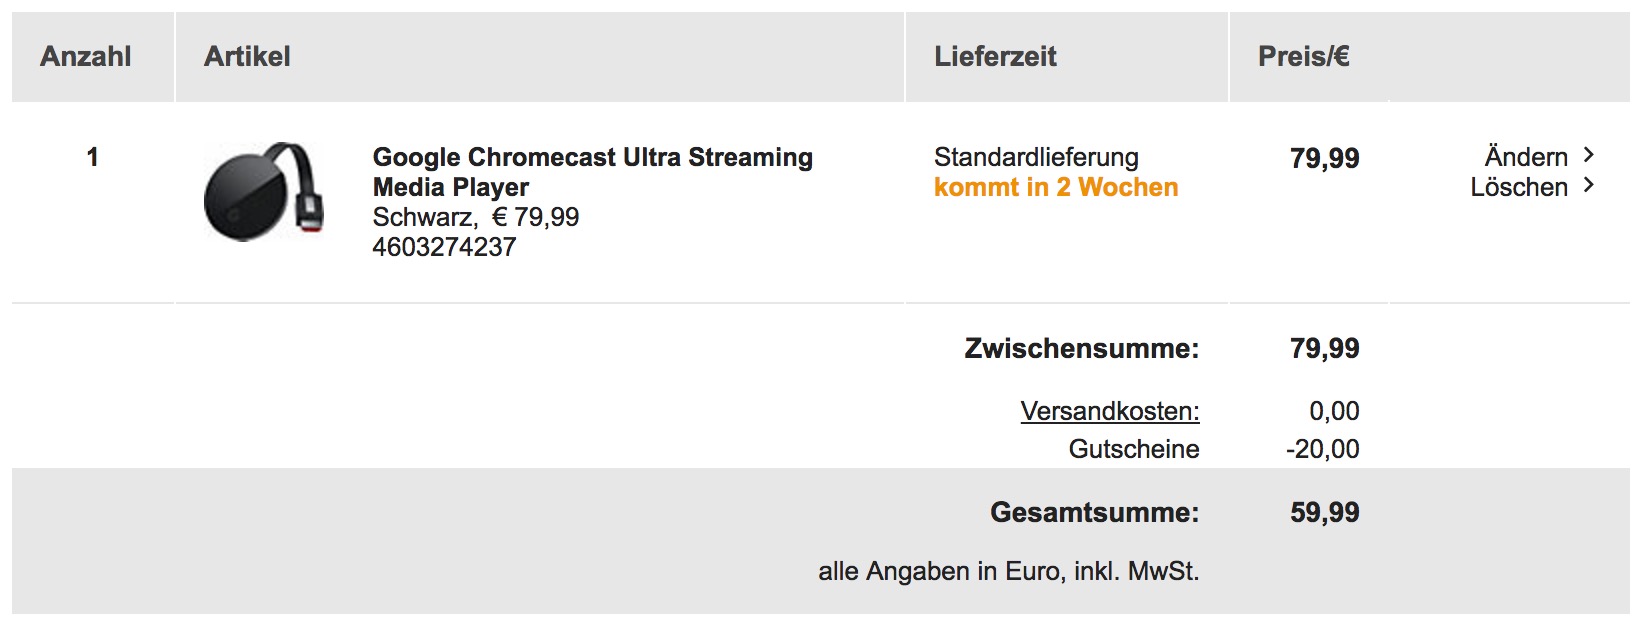Screen dimensions: 1642x618
Task: Click the Lieferzeit column header
Action: [995, 57]
